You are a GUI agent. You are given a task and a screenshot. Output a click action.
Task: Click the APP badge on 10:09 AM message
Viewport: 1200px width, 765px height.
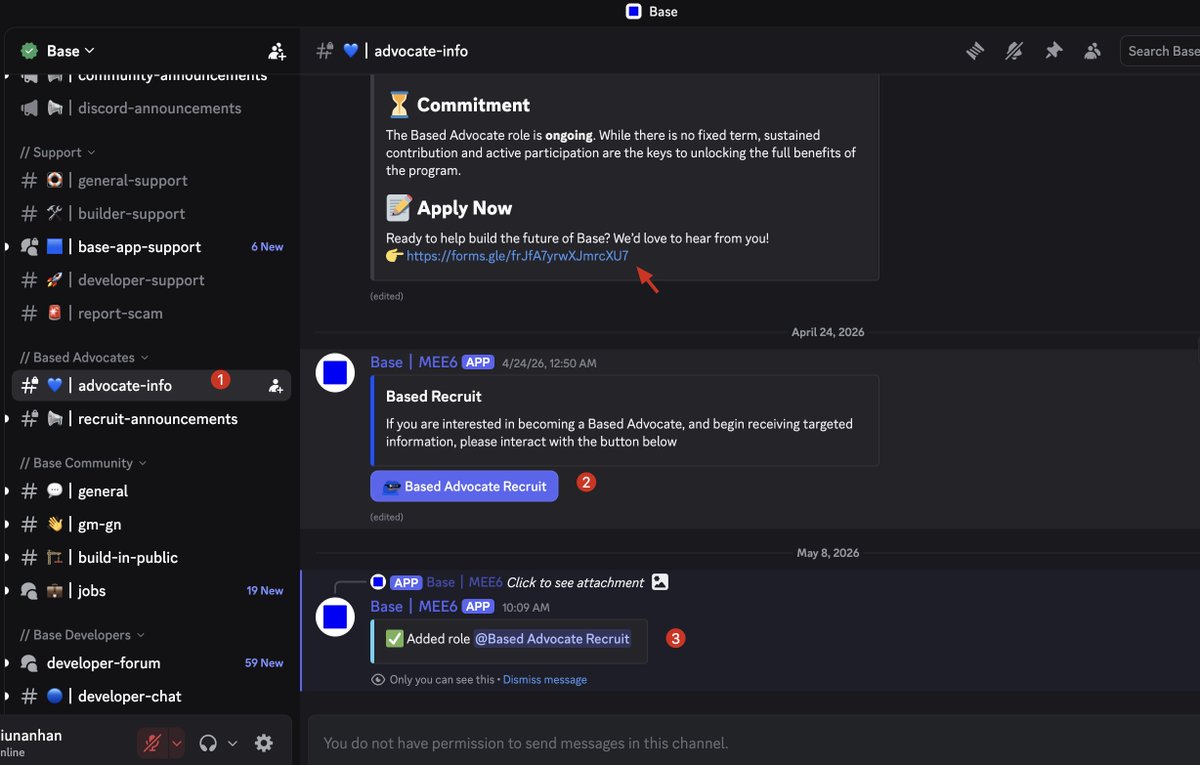click(x=478, y=606)
